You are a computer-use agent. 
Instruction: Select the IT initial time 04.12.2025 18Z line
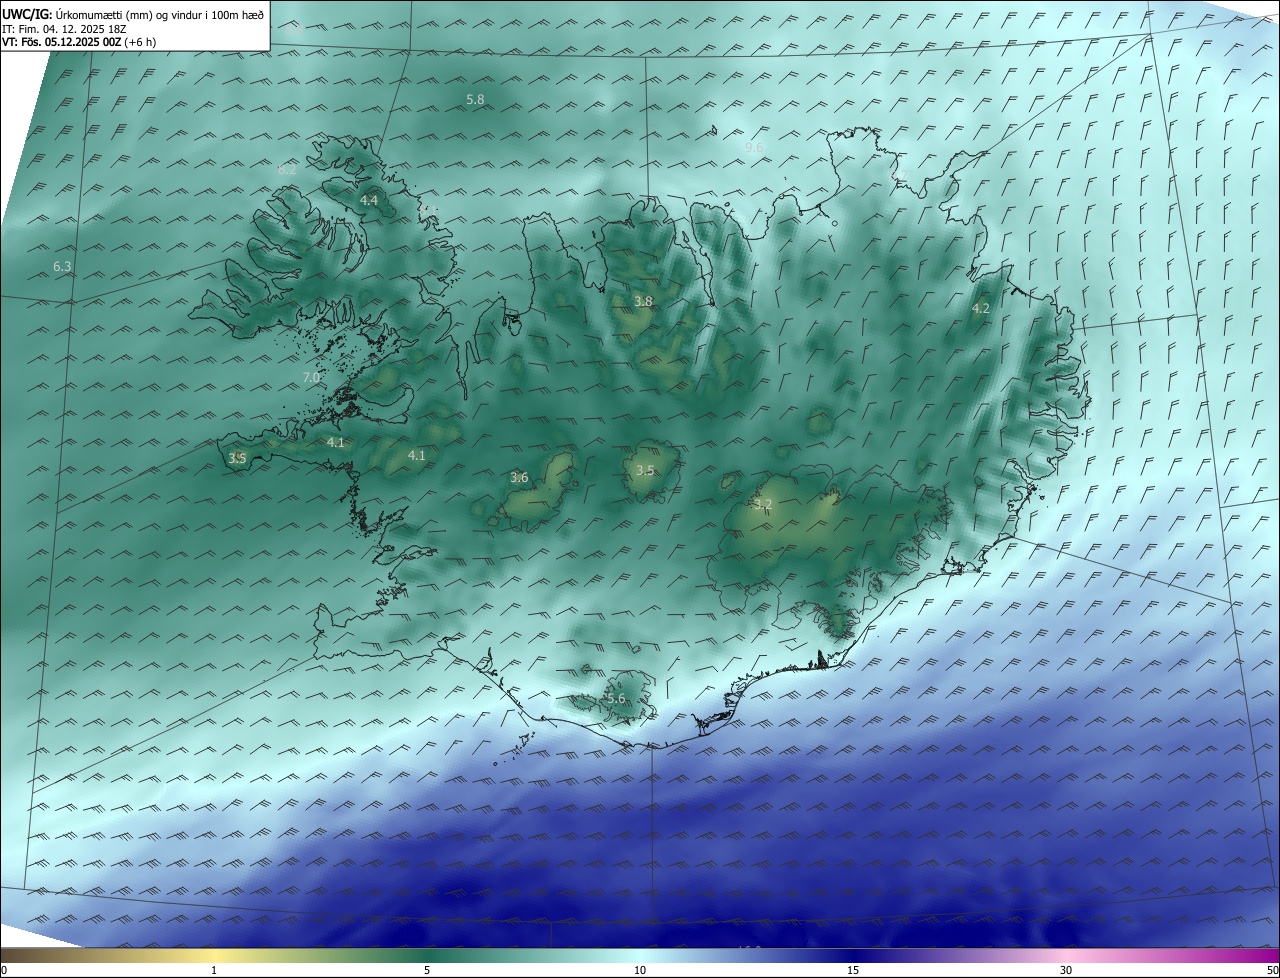pos(64,28)
